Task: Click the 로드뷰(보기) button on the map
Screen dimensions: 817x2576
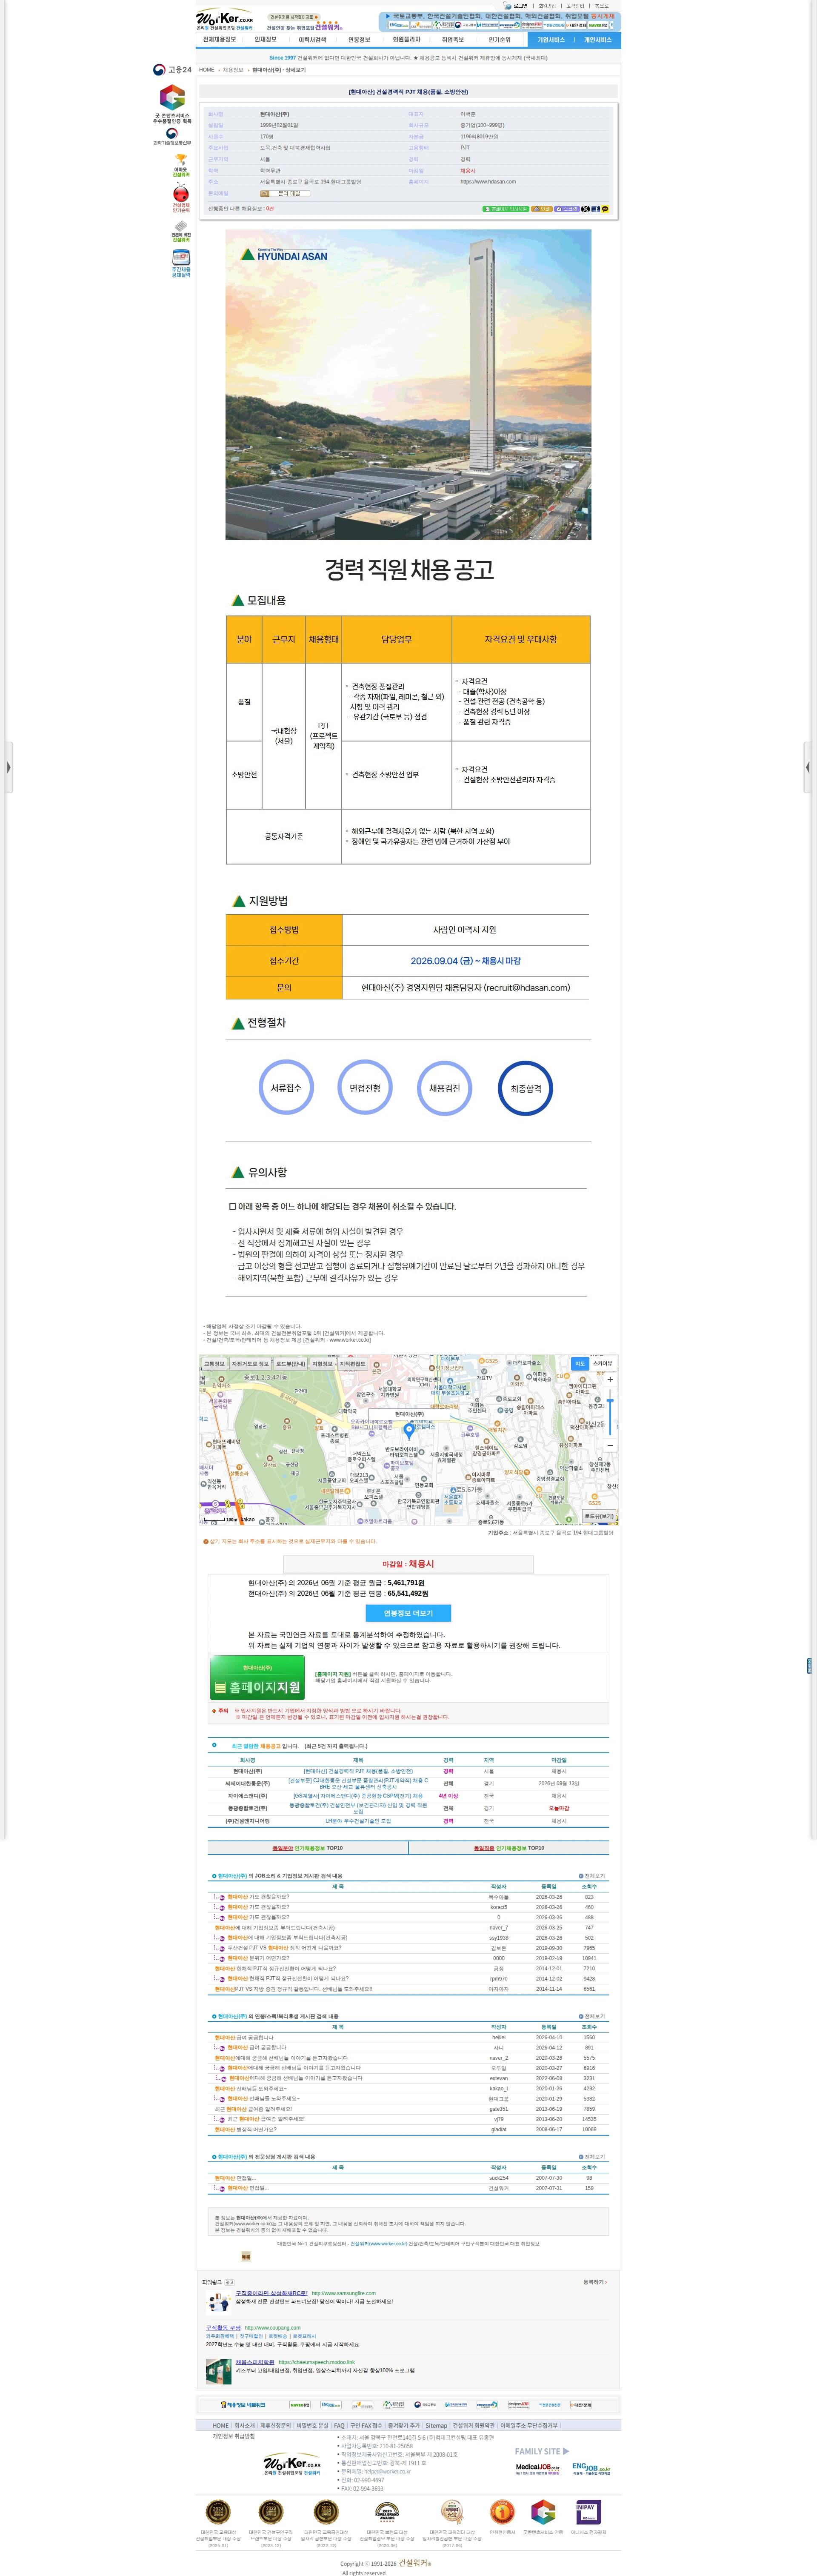Action: (x=600, y=1516)
